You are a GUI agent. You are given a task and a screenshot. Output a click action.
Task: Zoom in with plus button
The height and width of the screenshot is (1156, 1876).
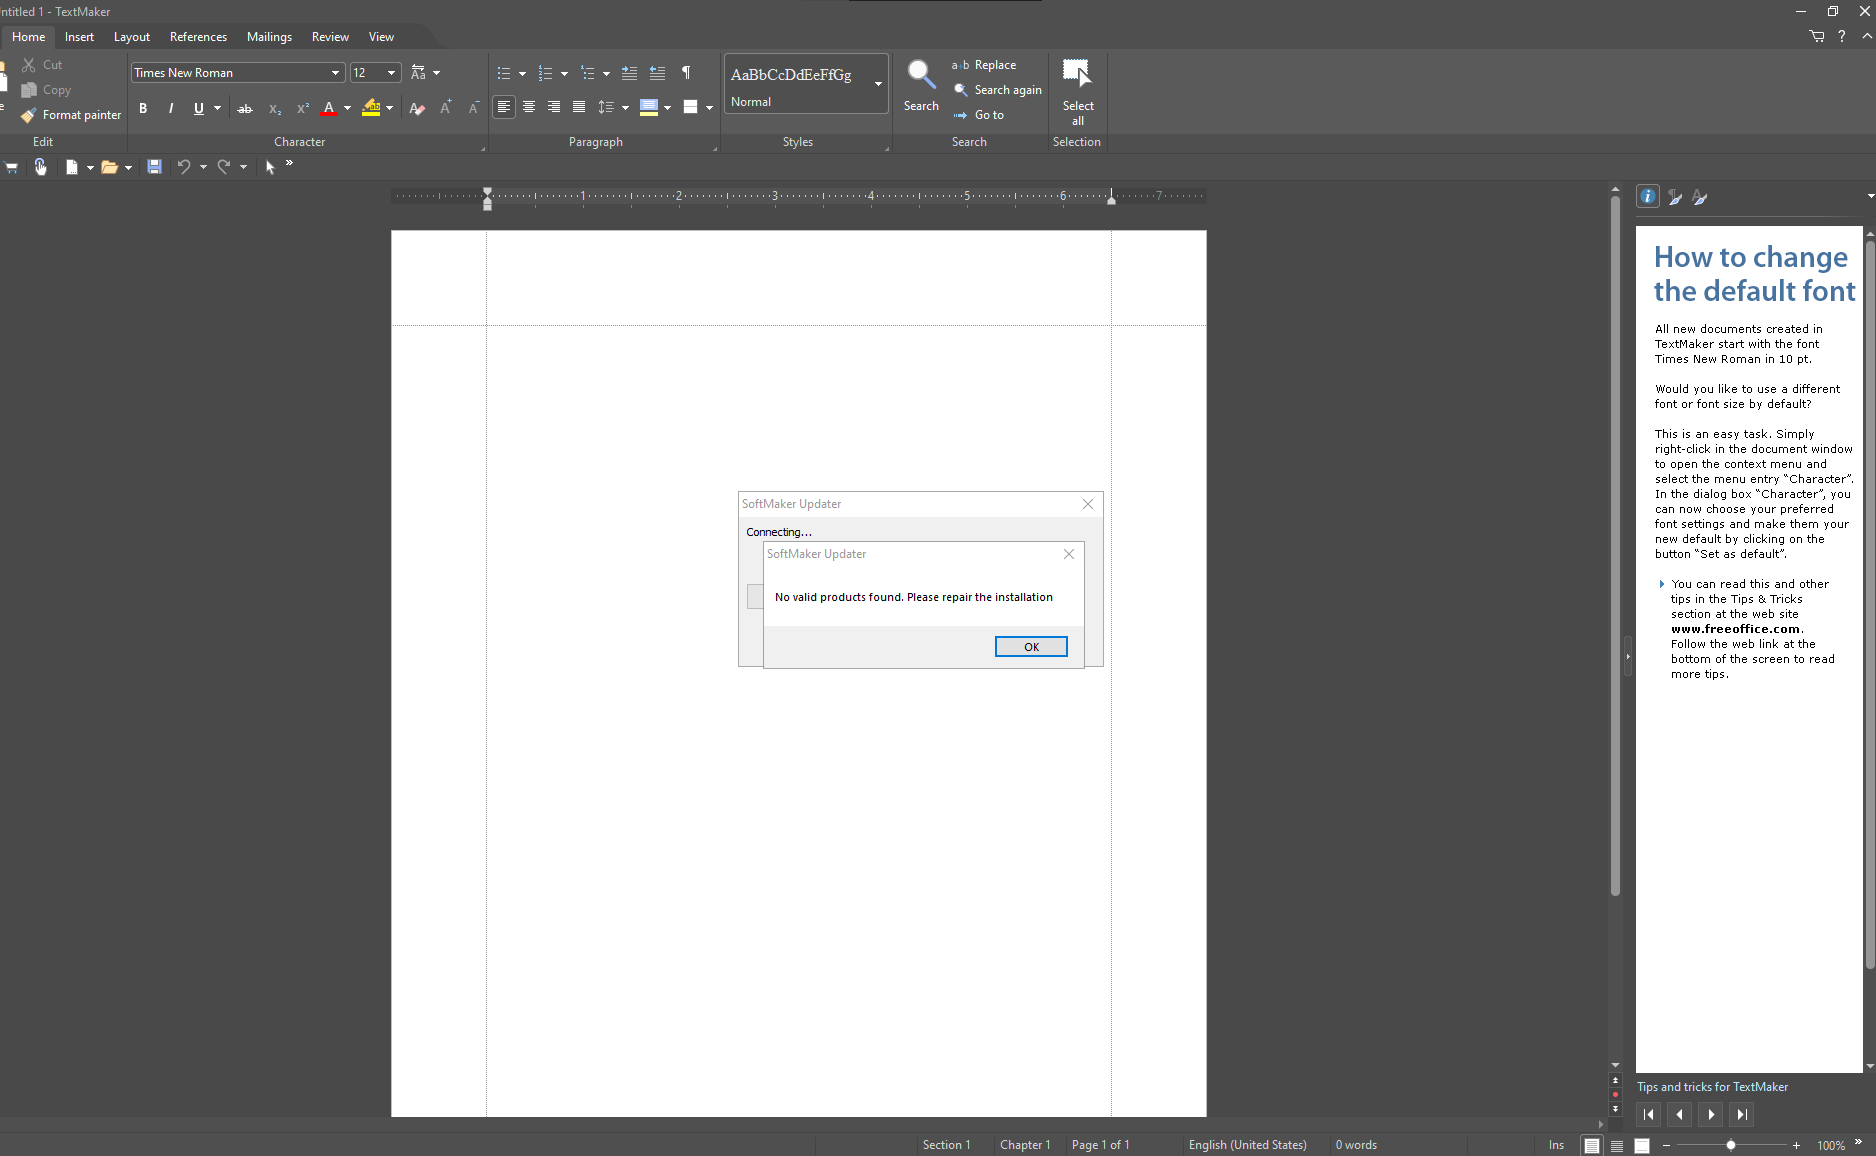click(1796, 1145)
